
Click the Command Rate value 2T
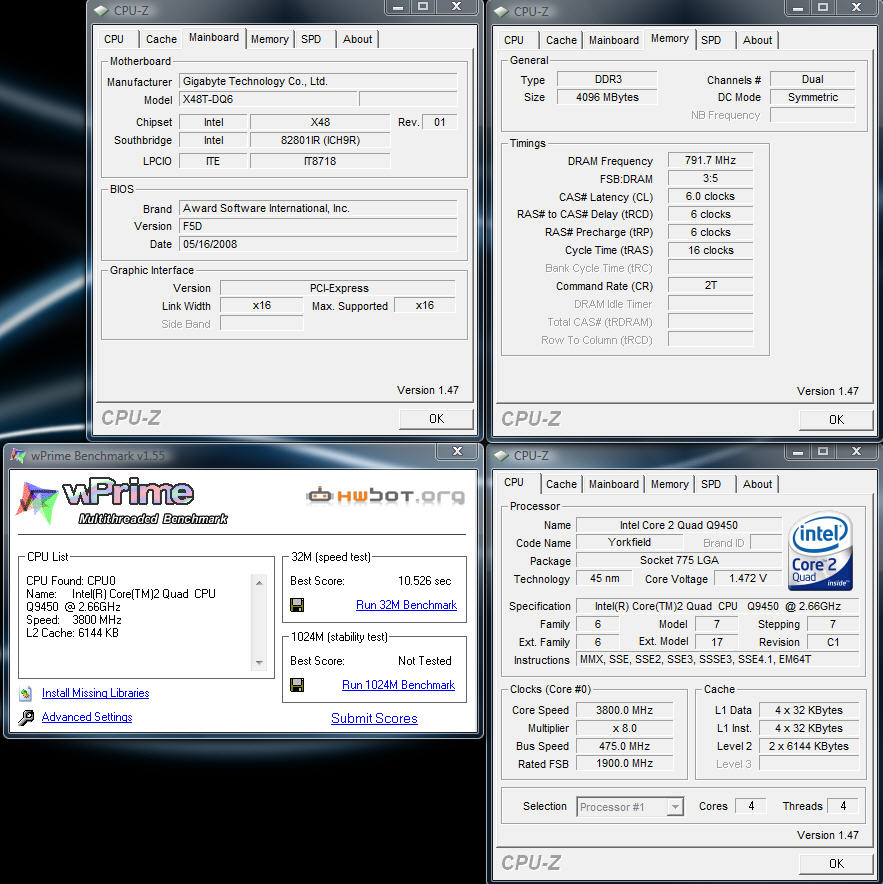click(710, 285)
